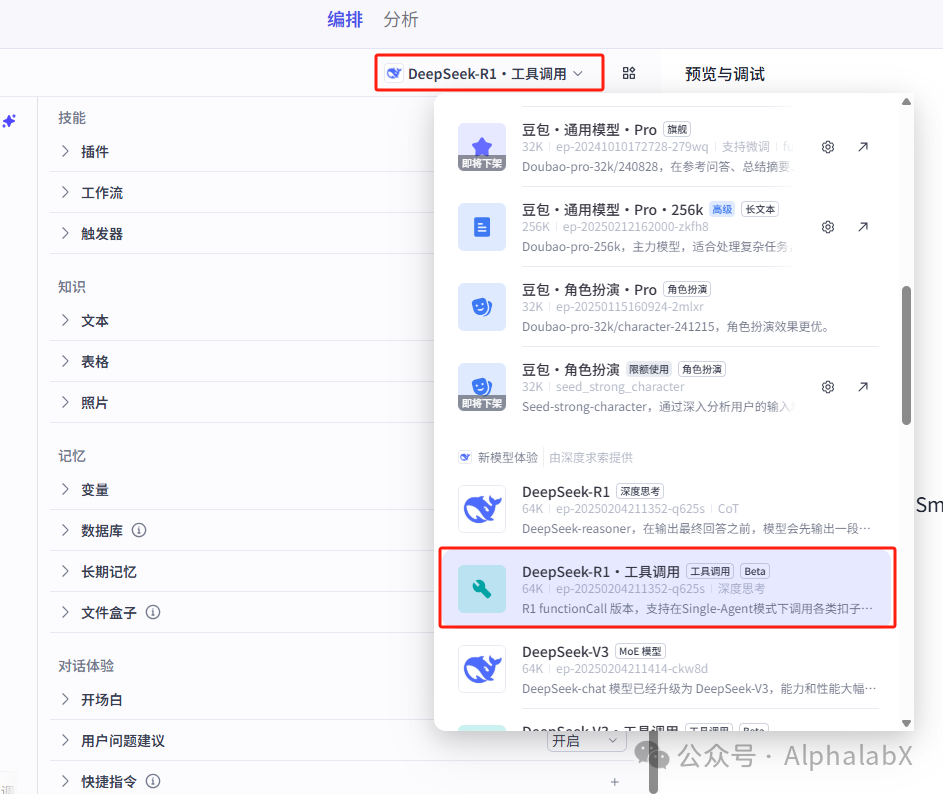Click the sparkle AI icon in left sidebar
Image resolution: width=943 pixels, height=794 pixels.
pyautogui.click(x=9, y=121)
